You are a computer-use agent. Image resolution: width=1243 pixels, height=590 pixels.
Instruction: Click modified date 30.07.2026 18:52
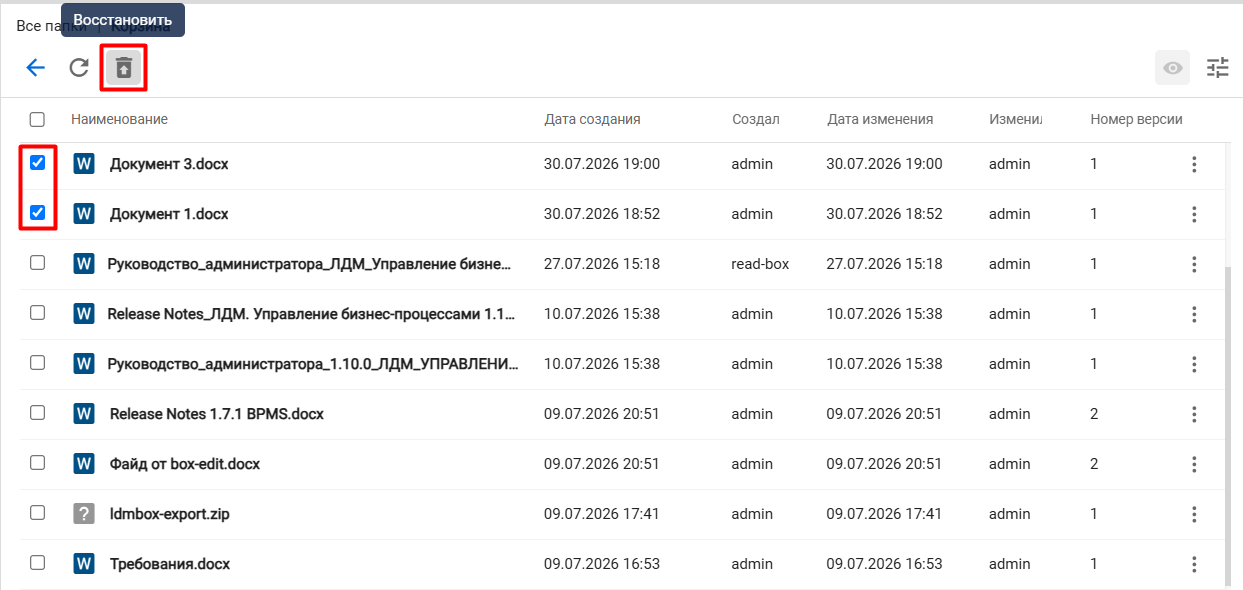pos(884,214)
